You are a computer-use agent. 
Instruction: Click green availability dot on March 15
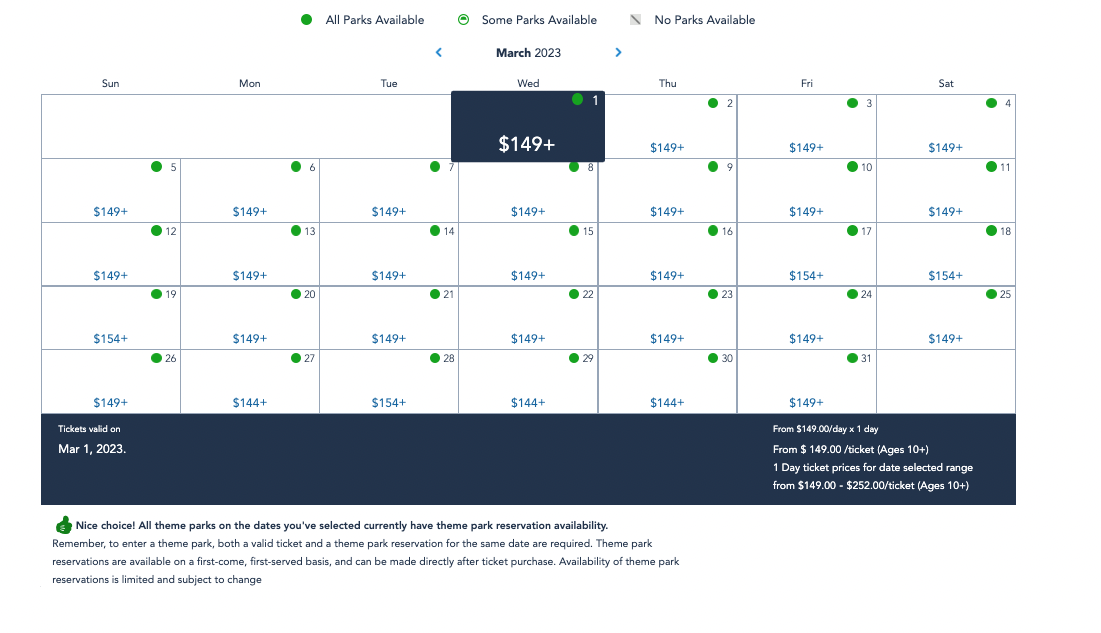(574, 231)
